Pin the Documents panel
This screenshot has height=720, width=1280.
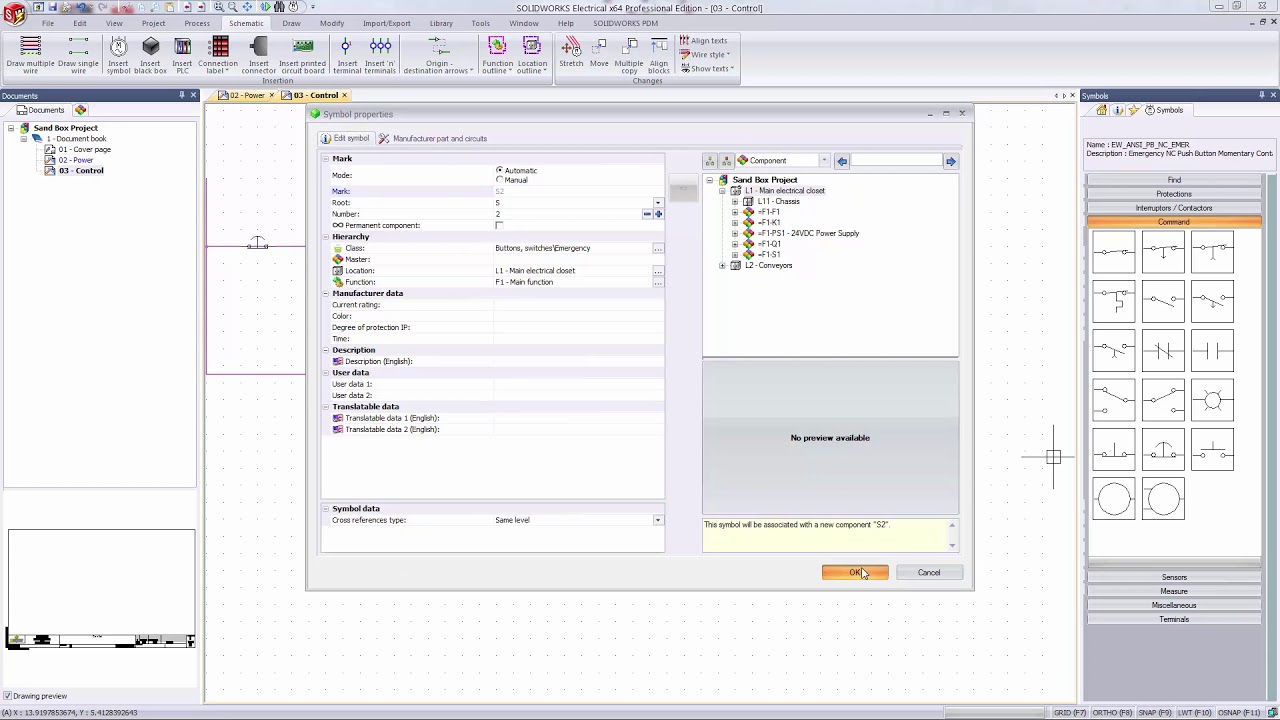(181, 95)
